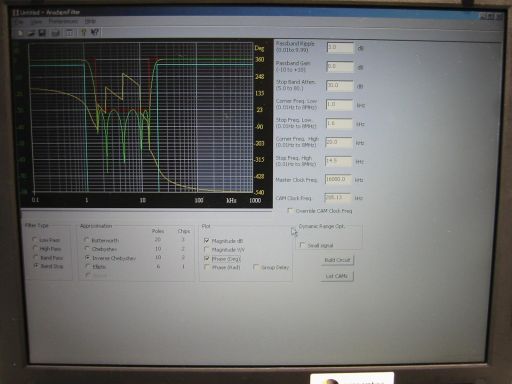Click the Open file toolbar icon
The width and height of the screenshot is (512, 384).
point(31,33)
